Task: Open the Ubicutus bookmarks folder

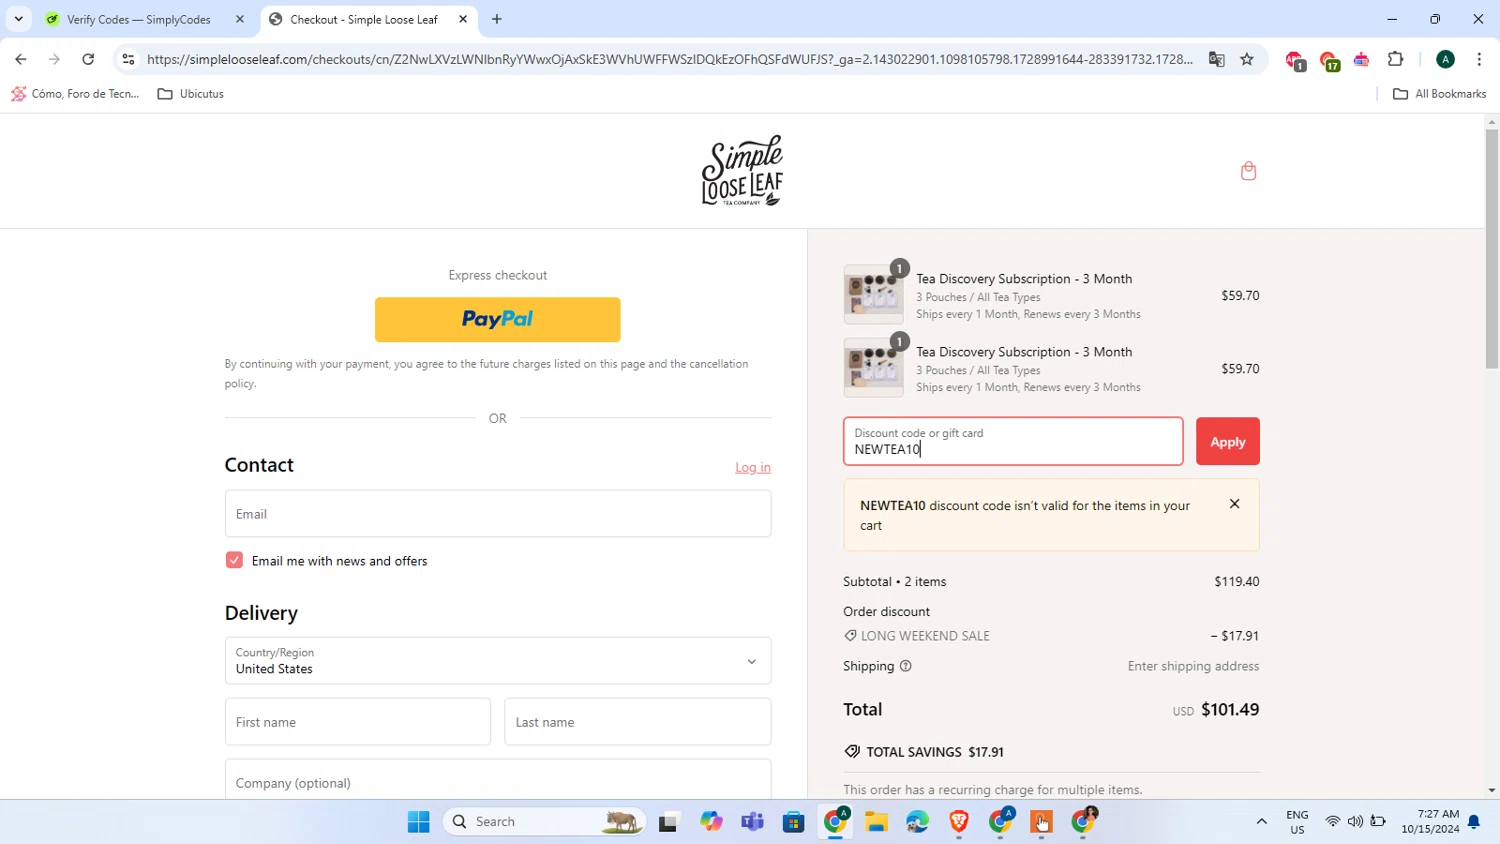Action: pos(191,94)
